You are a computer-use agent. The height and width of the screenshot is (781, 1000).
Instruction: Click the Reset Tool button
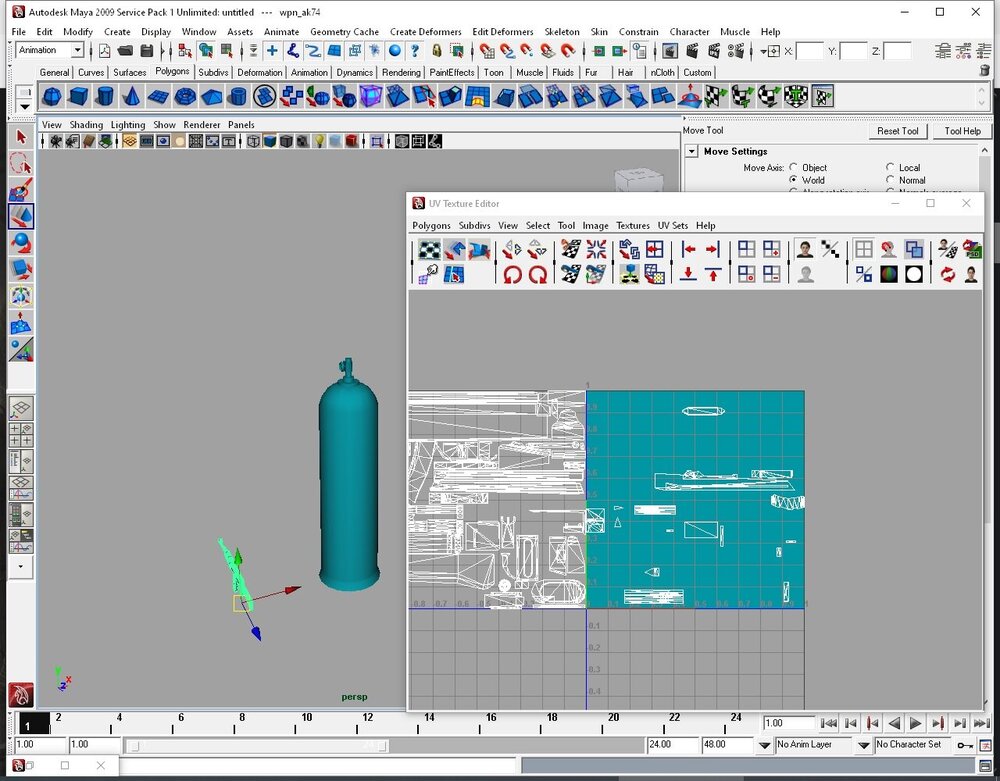(897, 131)
